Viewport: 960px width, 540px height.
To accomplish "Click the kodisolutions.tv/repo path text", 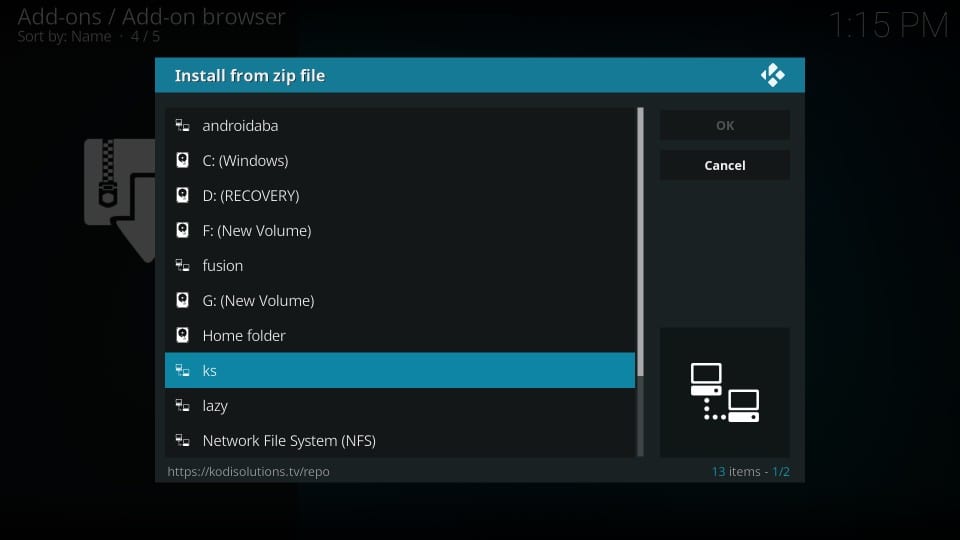I will point(249,471).
